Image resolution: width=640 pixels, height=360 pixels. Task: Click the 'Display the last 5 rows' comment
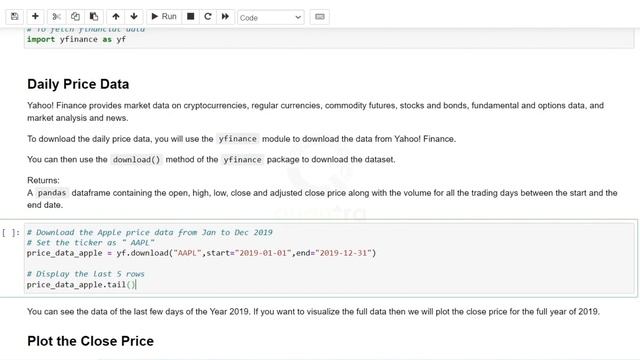click(x=85, y=274)
